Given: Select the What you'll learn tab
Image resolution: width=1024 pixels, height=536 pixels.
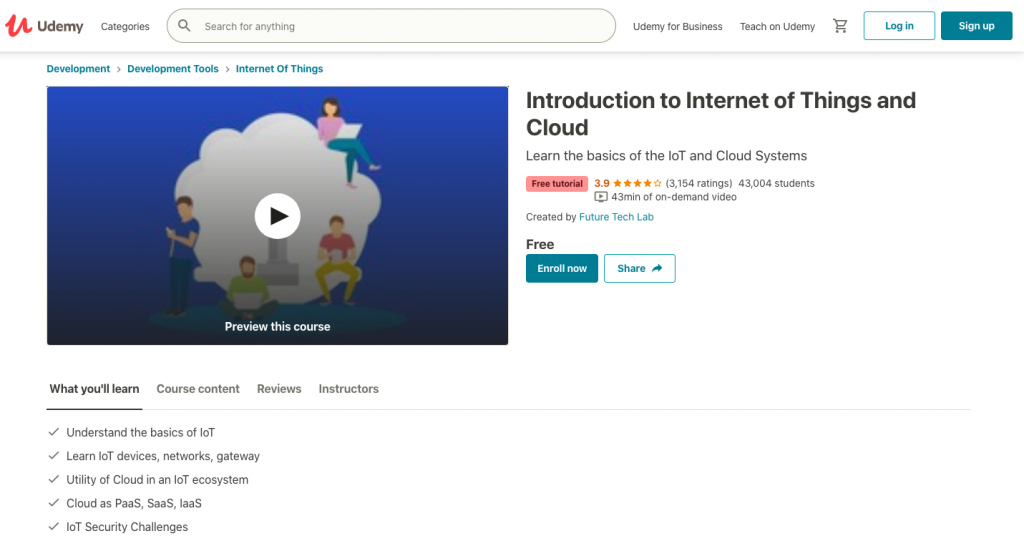Looking at the screenshot, I should [x=94, y=389].
